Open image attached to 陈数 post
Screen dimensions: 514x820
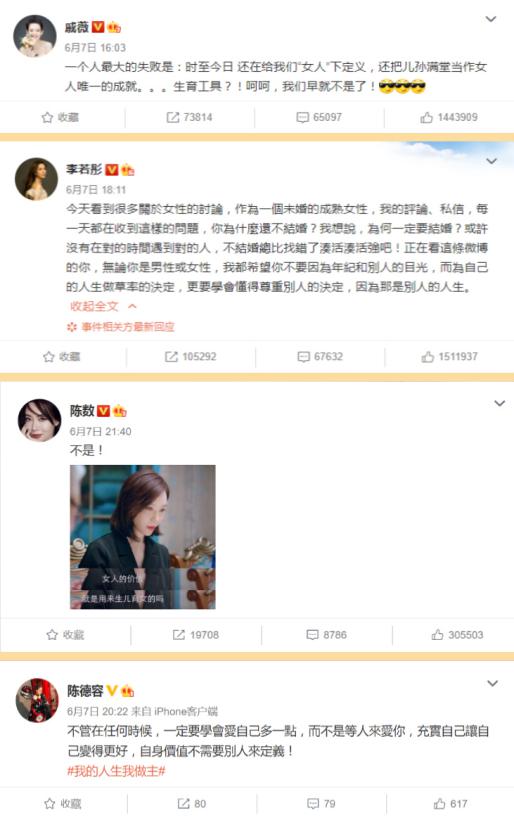pyautogui.click(x=143, y=537)
